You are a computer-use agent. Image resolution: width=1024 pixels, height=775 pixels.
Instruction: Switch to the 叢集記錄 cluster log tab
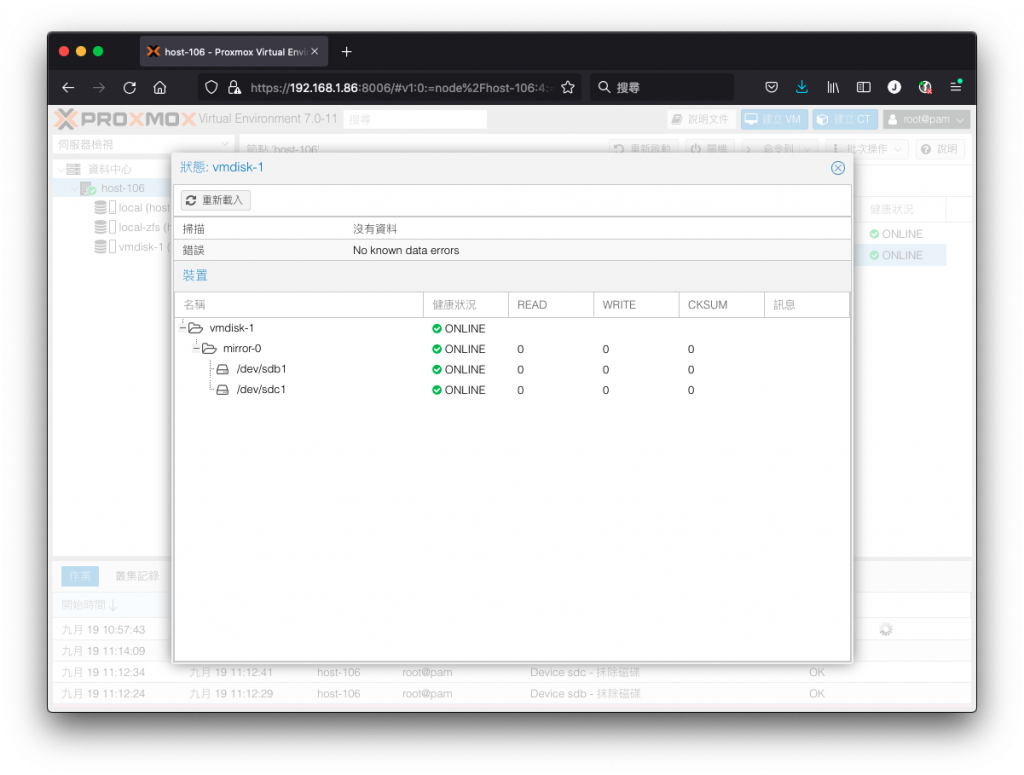tap(136, 576)
